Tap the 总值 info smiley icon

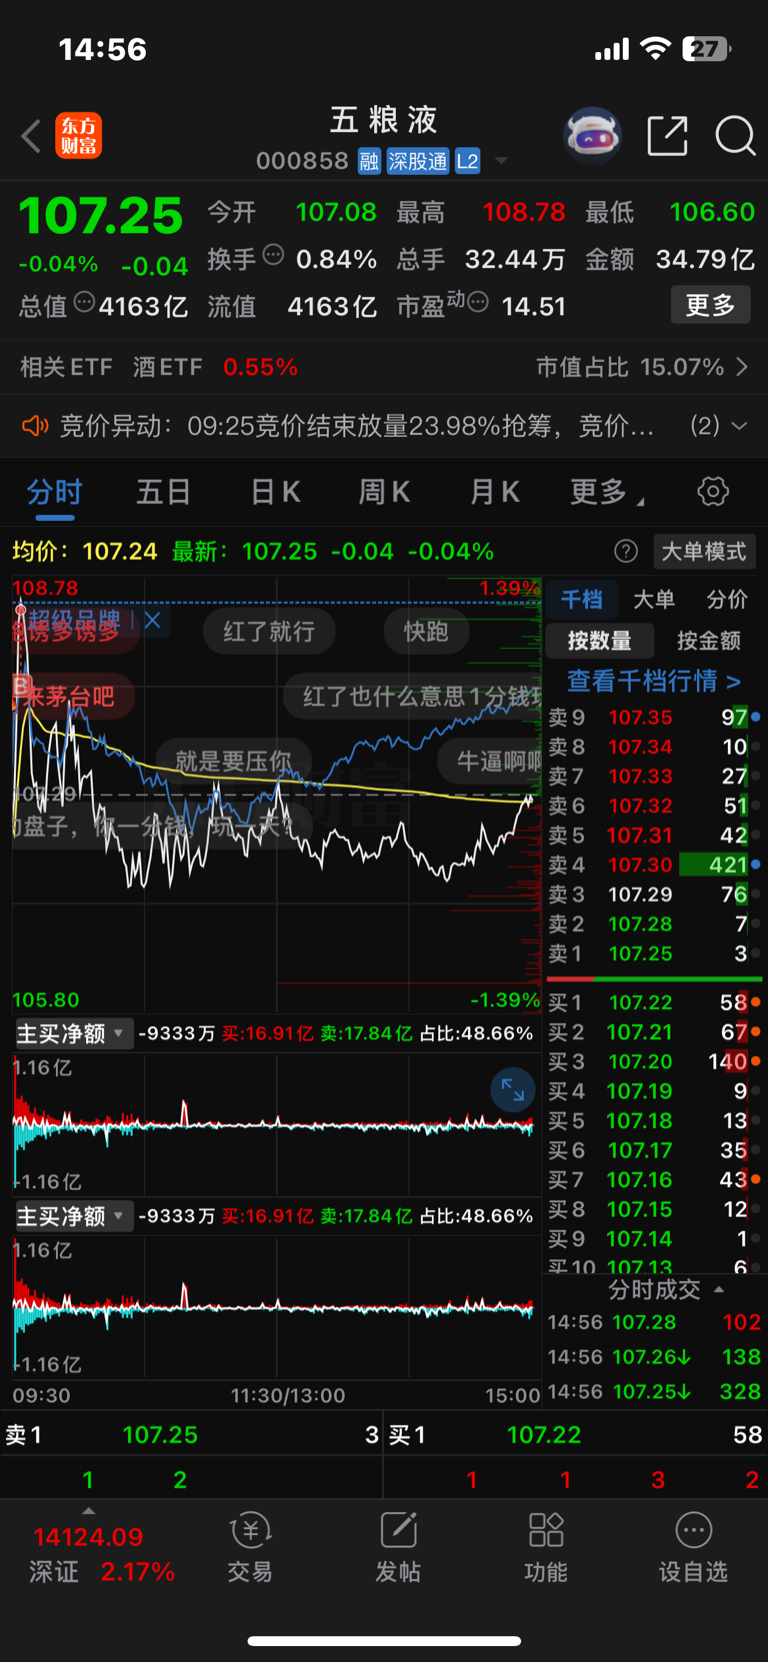tap(84, 302)
